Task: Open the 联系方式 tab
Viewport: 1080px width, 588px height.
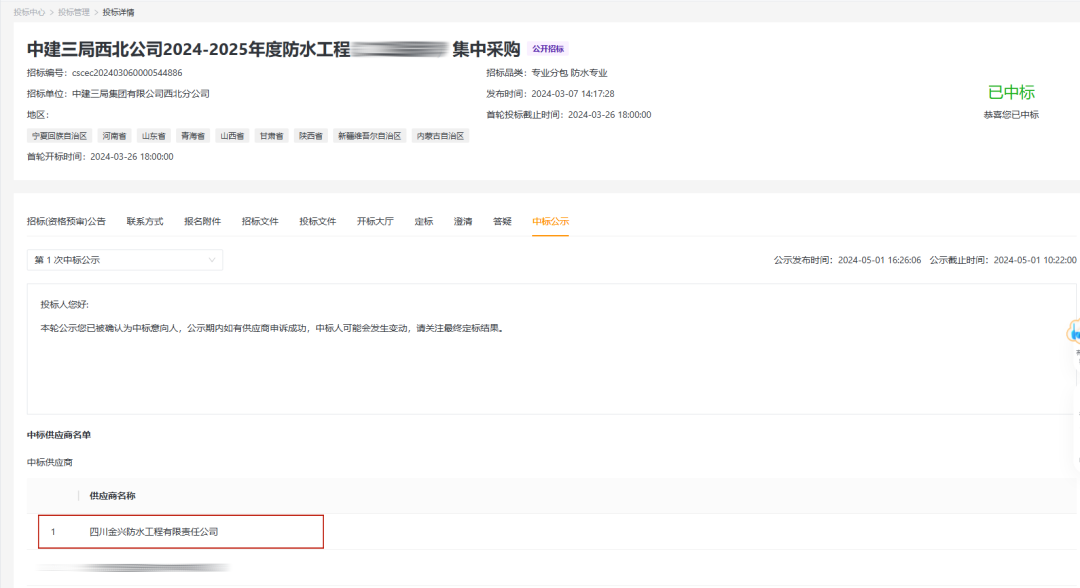Action: pyautogui.click(x=145, y=221)
